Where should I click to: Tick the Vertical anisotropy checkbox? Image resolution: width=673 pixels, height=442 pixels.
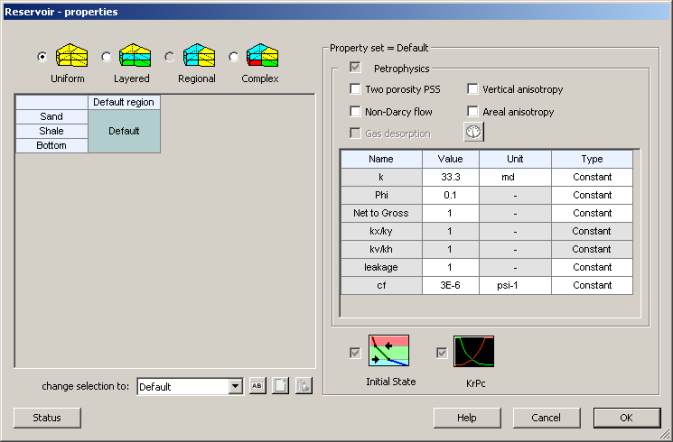(x=473, y=90)
